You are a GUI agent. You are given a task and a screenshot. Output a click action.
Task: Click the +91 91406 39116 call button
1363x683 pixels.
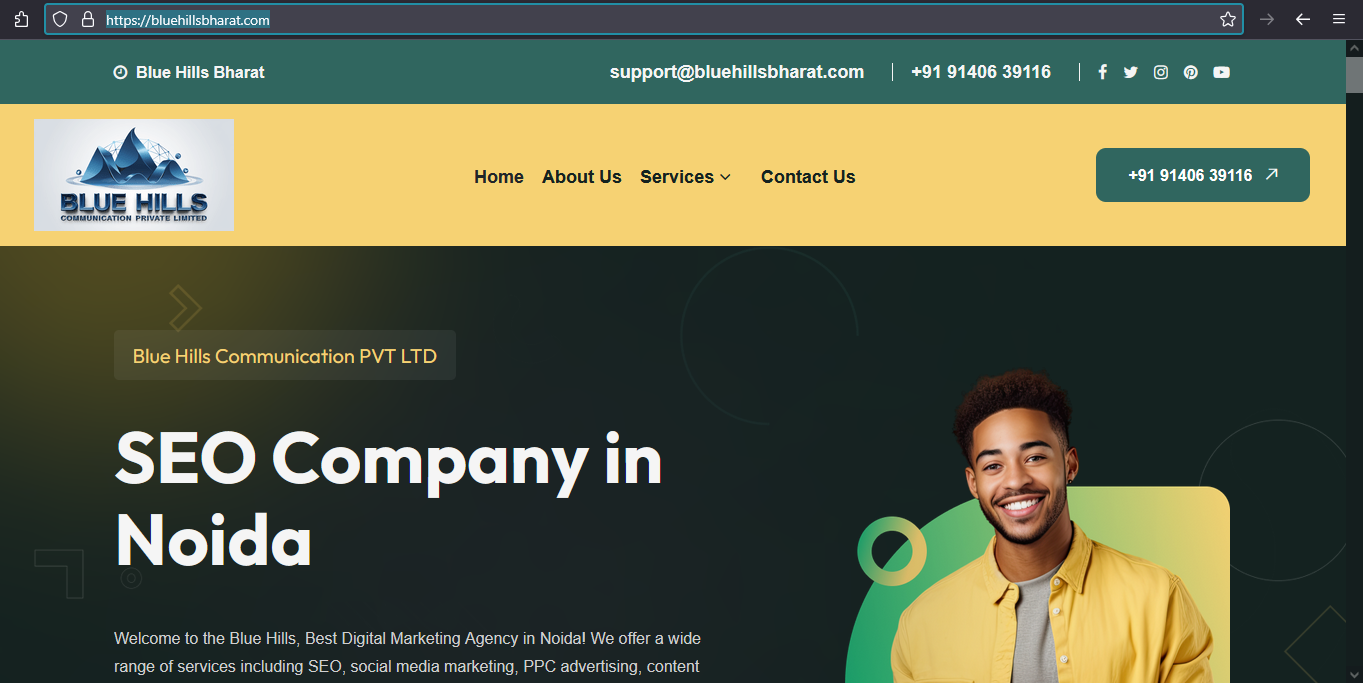1203,175
